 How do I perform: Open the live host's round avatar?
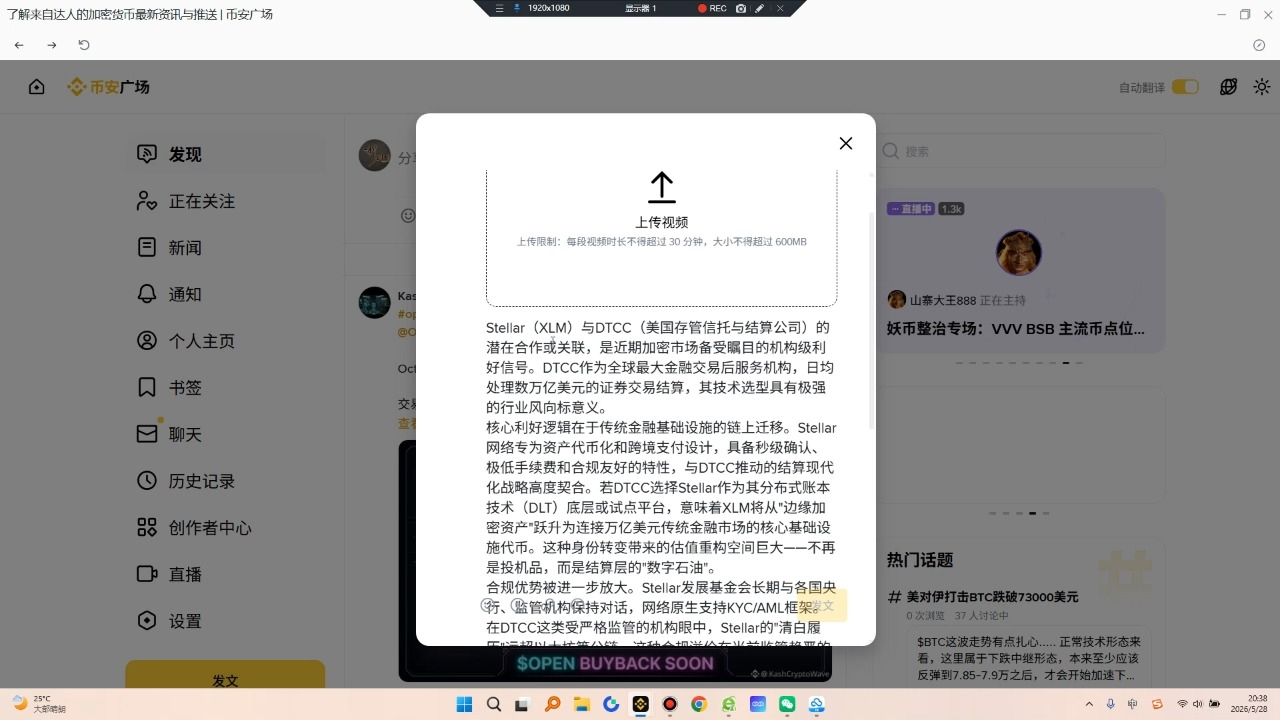[1019, 253]
